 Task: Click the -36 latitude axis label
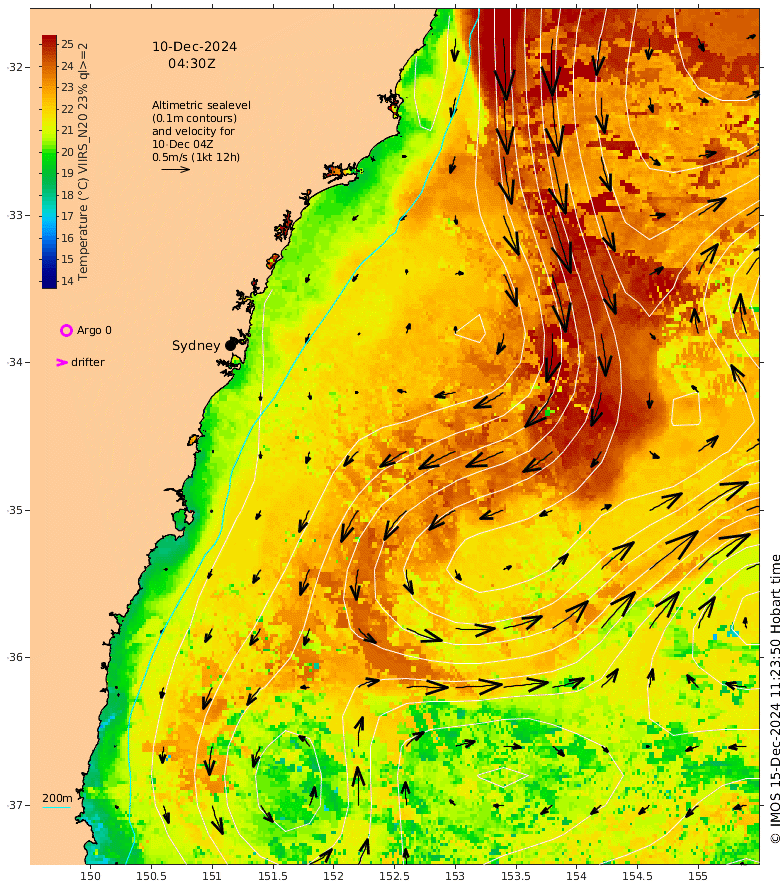[16, 657]
